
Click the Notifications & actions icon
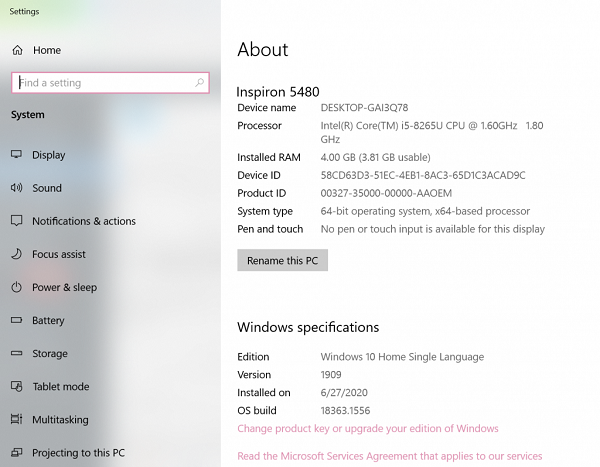17,221
